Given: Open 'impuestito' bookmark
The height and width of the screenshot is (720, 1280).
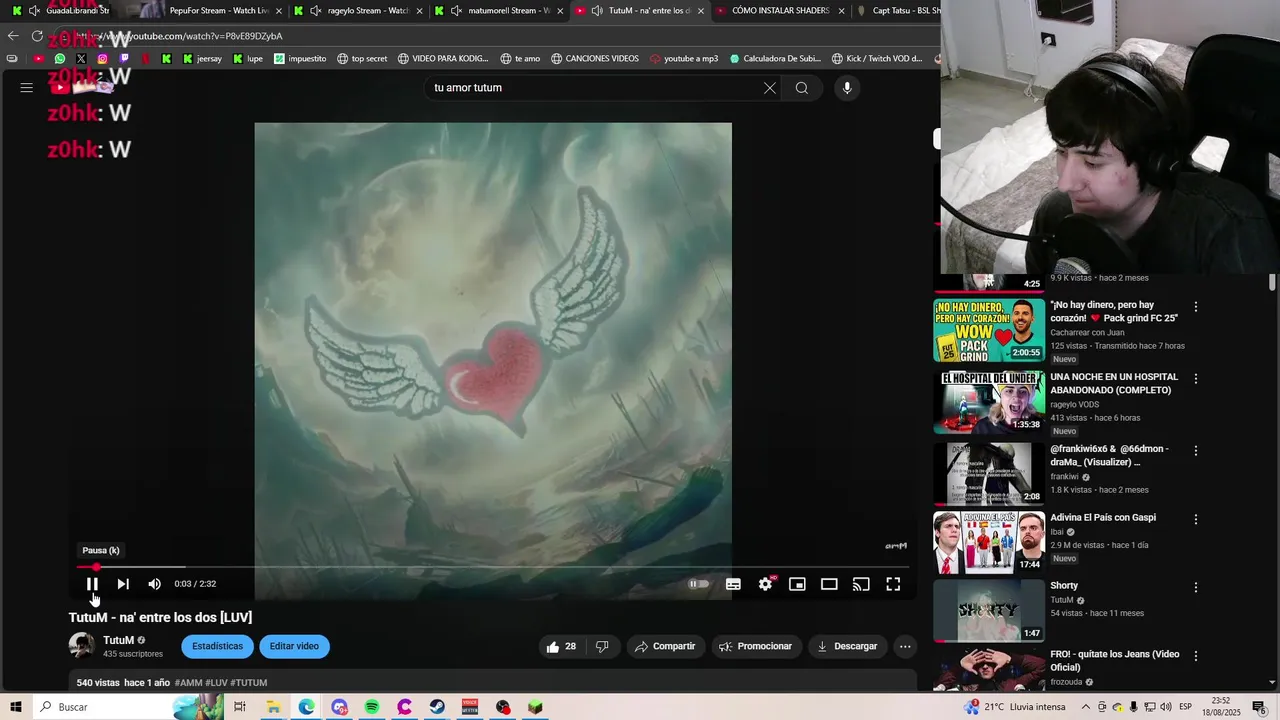Looking at the screenshot, I should pos(300,59).
